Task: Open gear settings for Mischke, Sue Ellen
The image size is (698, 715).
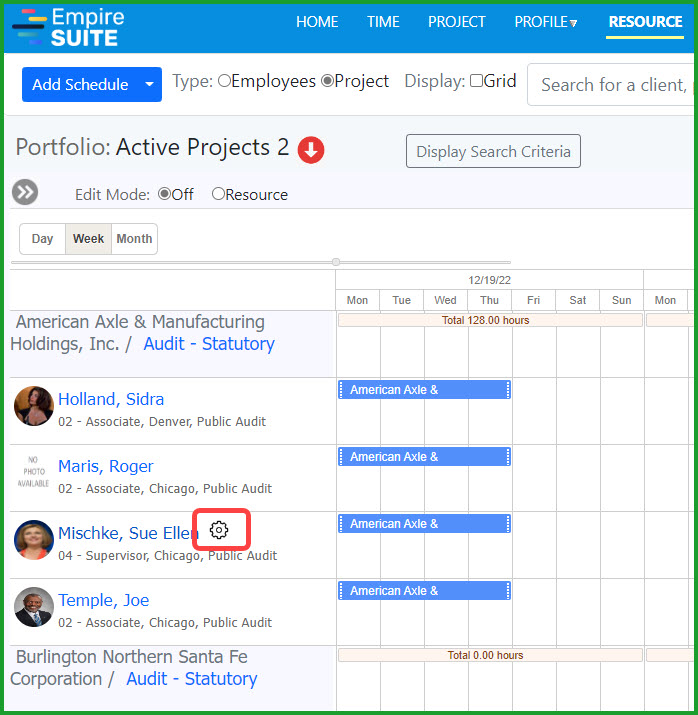Action: [219, 530]
